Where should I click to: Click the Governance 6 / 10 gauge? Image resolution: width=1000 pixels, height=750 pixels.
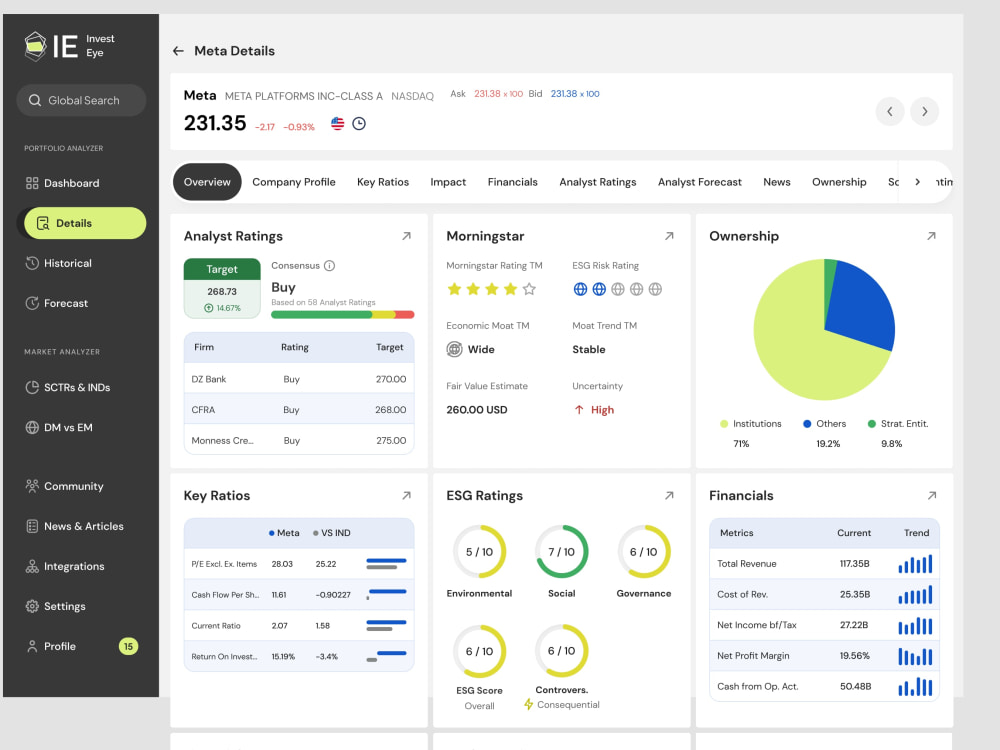(643, 552)
